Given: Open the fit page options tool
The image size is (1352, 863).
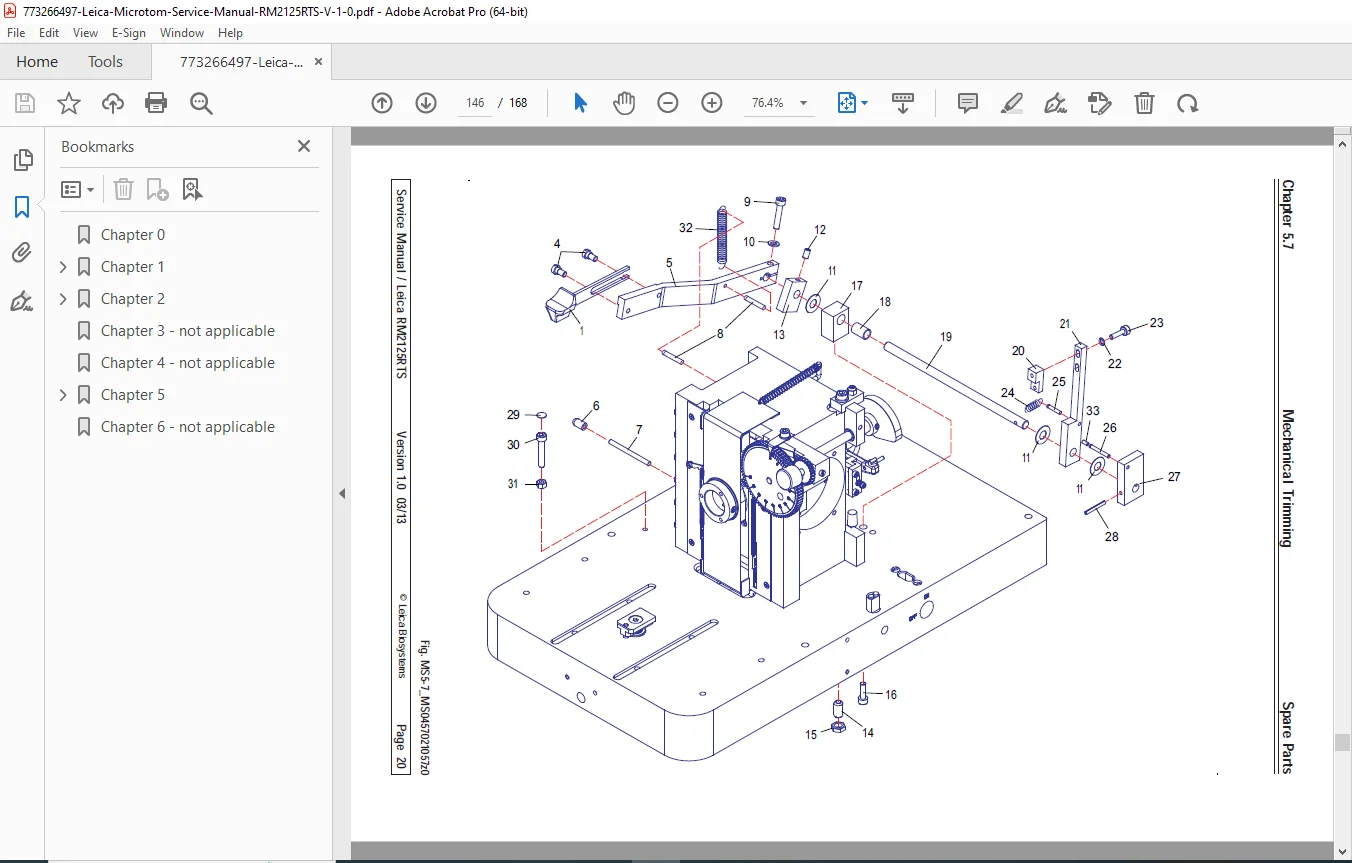Looking at the screenshot, I should (x=852, y=103).
